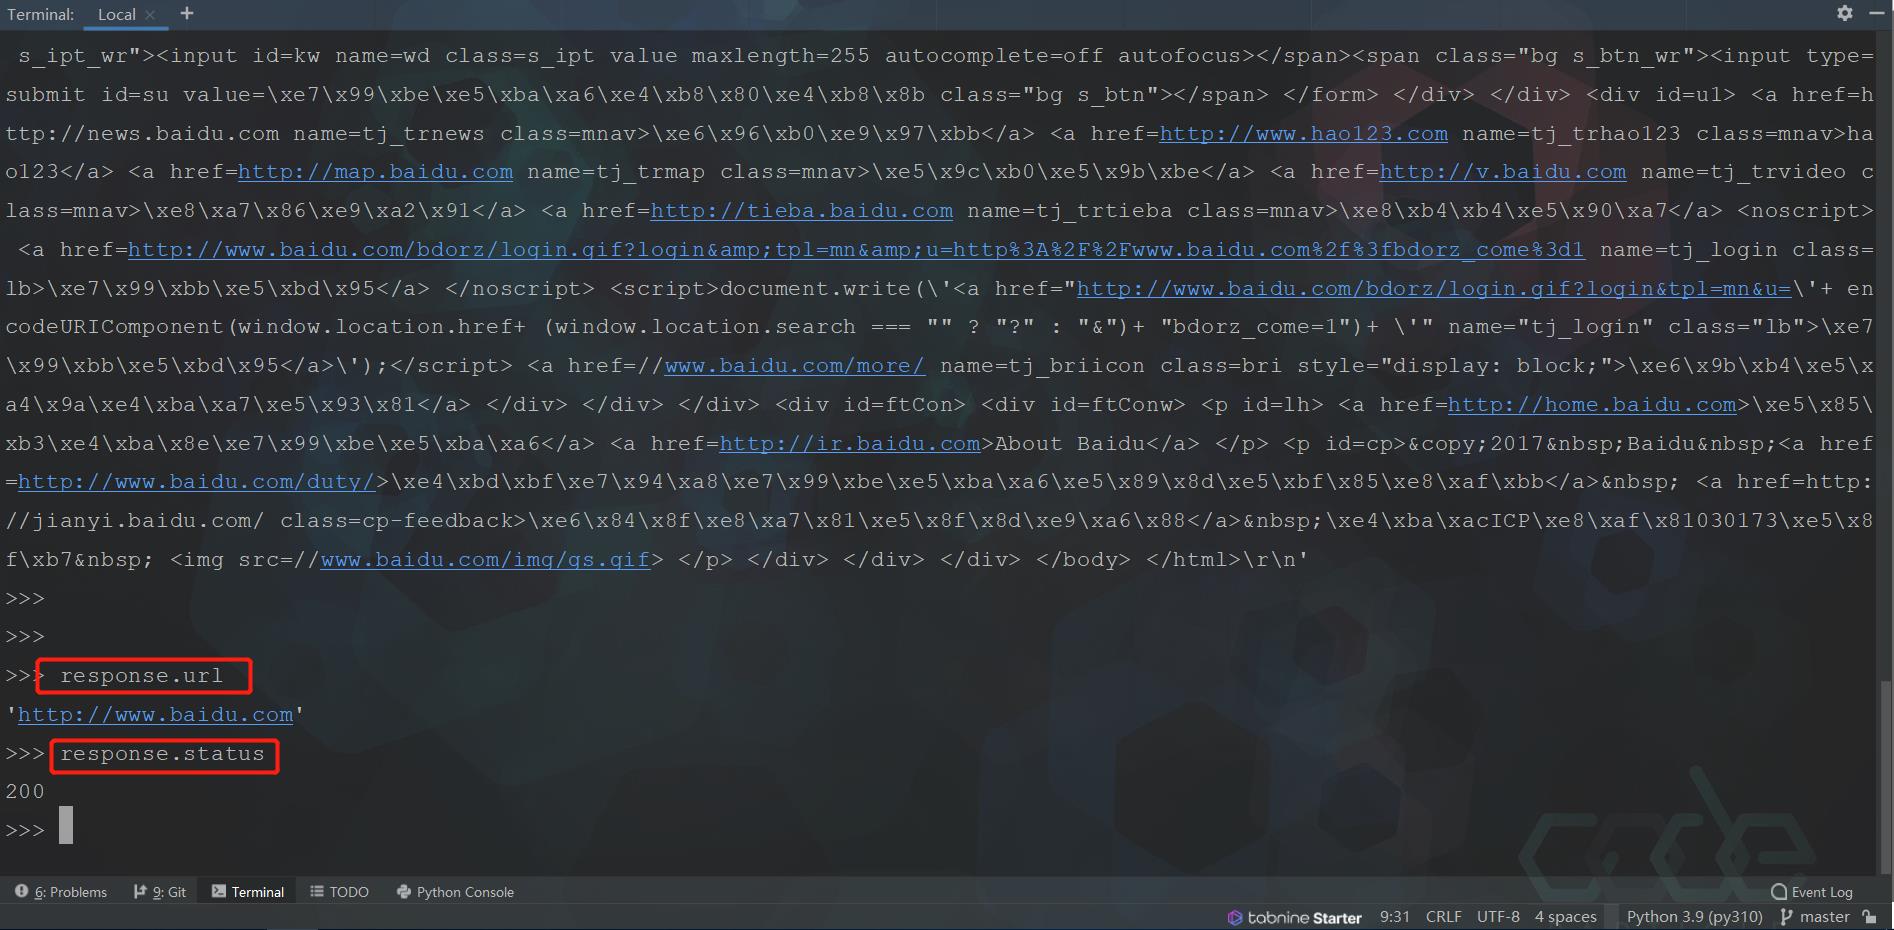Screen dimensions: 1894x930
Task: Click the tabnine Starter status widget
Action: pos(1295,917)
